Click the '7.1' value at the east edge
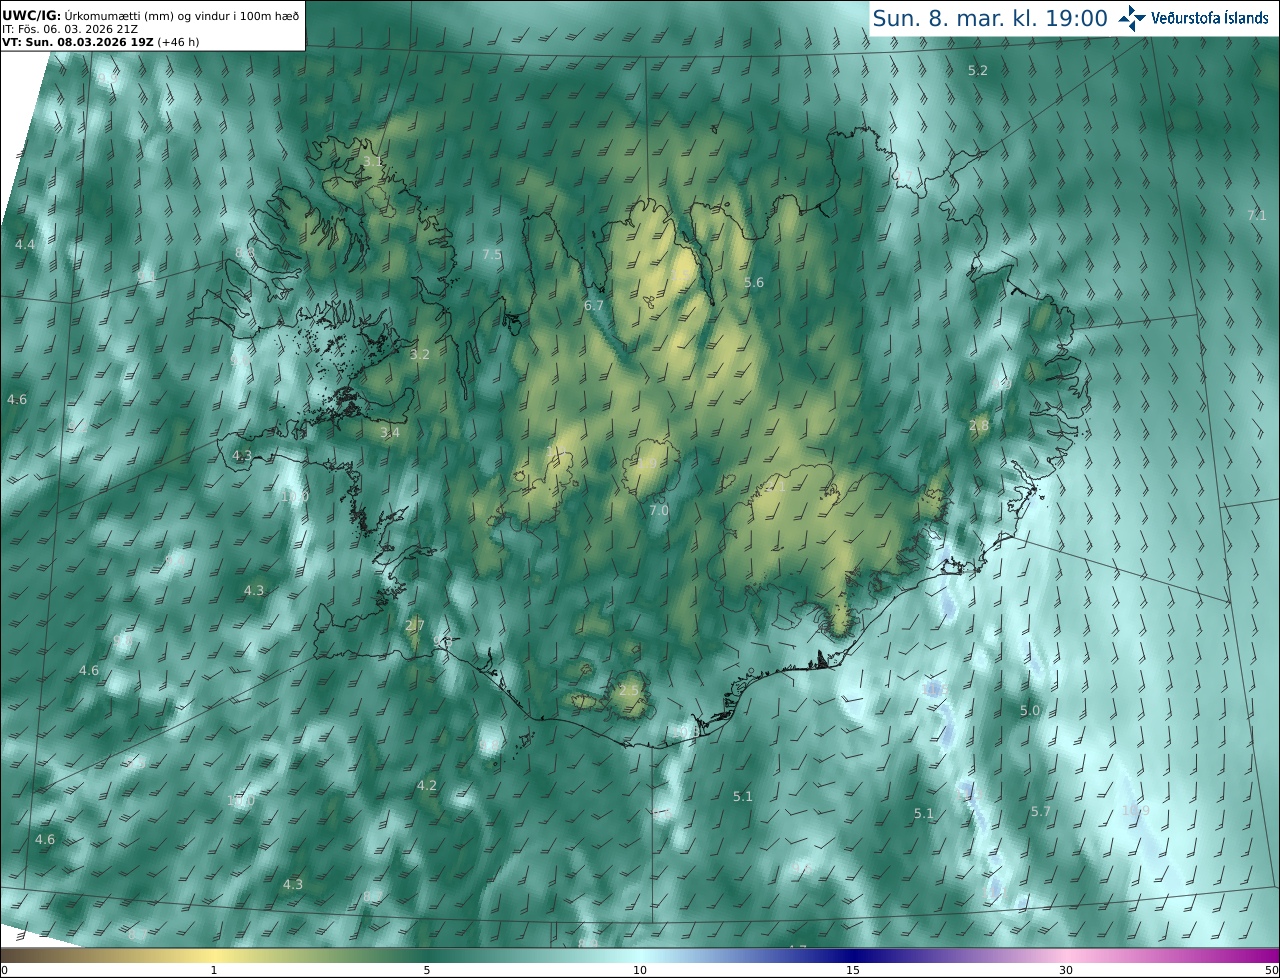The height and width of the screenshot is (978, 1280). [x=1257, y=215]
